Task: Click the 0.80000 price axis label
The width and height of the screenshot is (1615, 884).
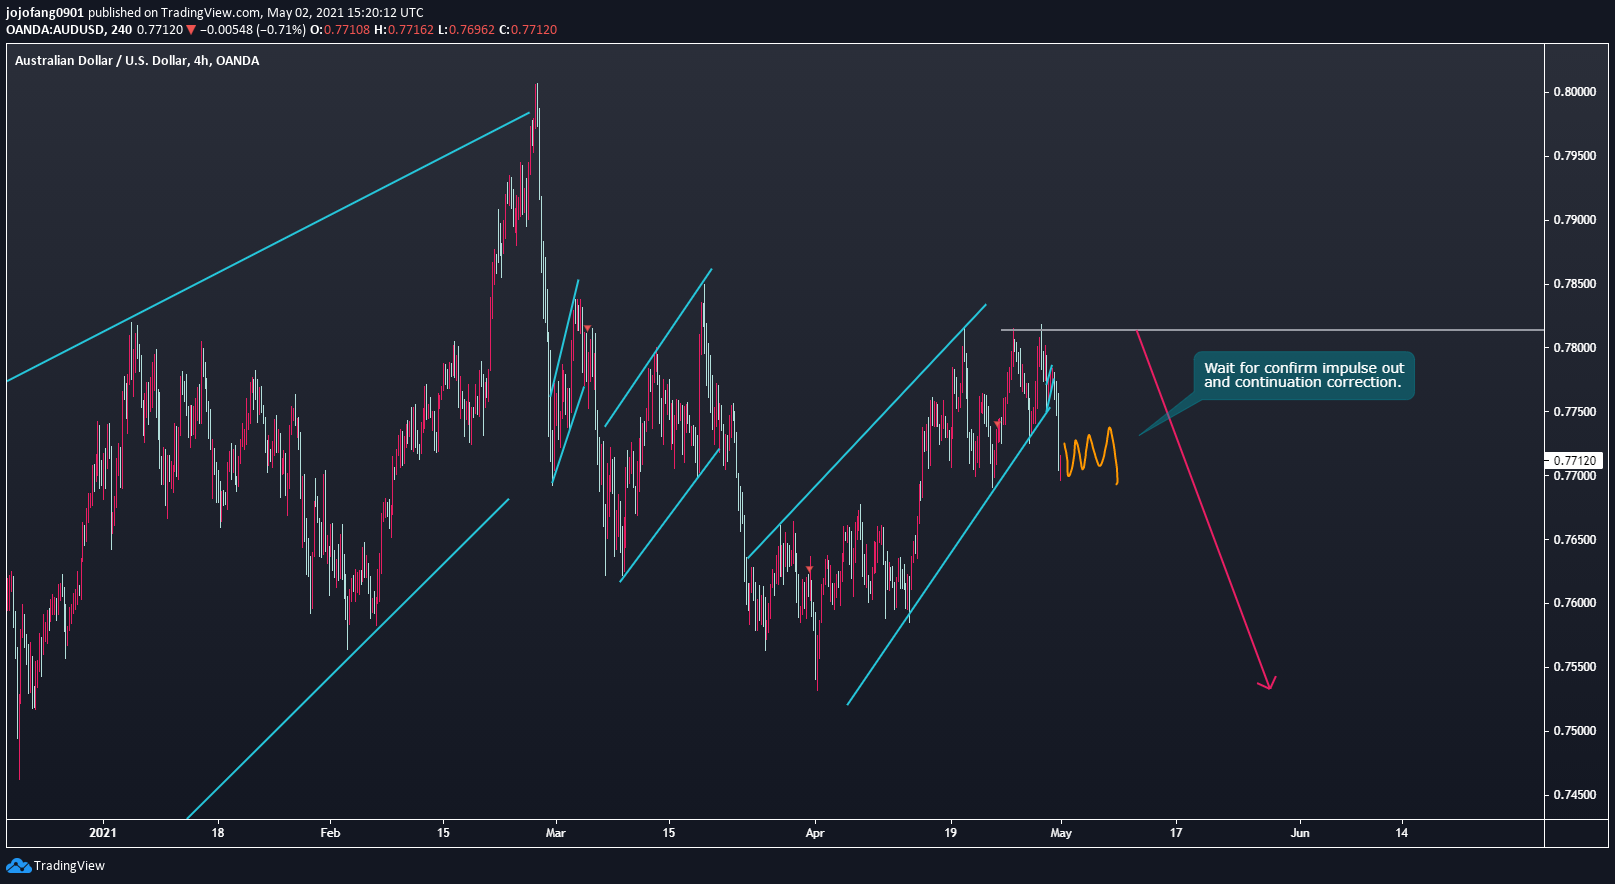Action: tap(1575, 92)
